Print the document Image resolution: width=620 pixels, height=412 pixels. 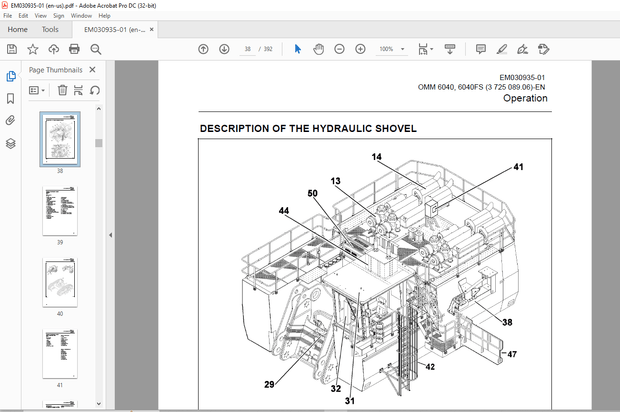pyautogui.click(x=74, y=49)
